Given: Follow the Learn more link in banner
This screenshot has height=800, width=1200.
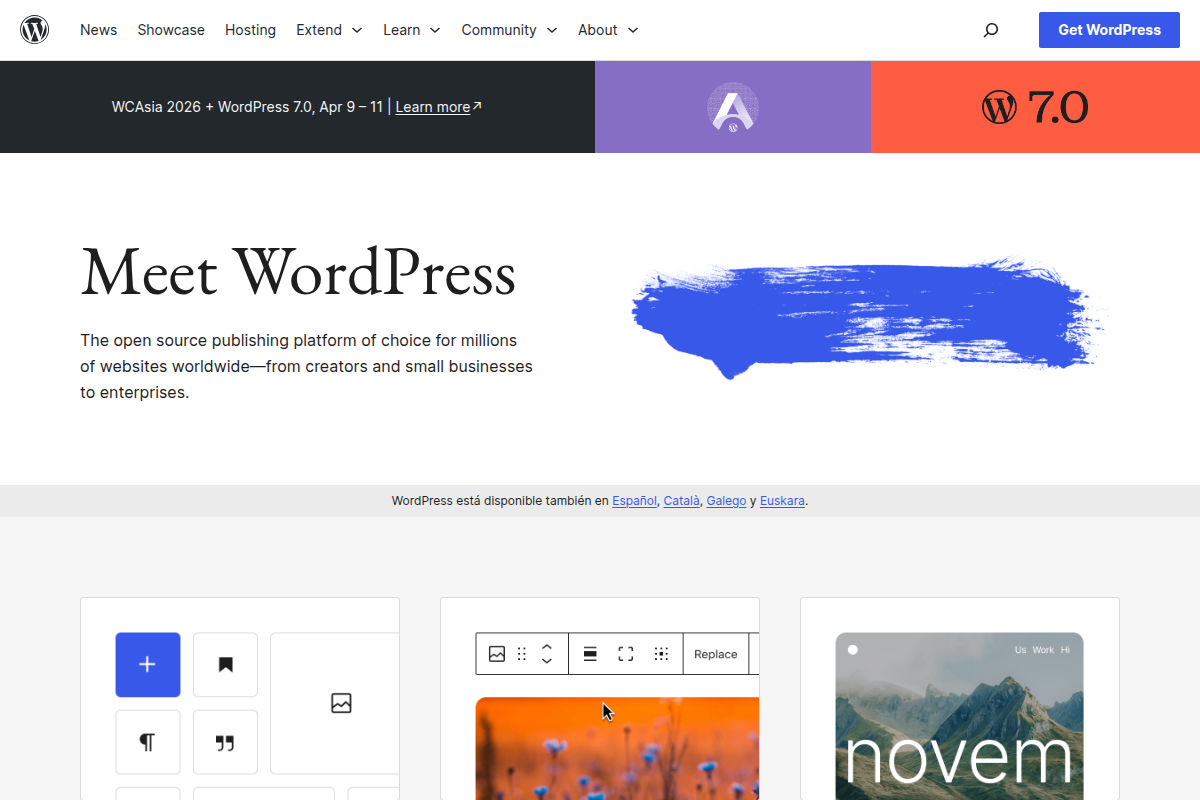Looking at the screenshot, I should 433,107.
